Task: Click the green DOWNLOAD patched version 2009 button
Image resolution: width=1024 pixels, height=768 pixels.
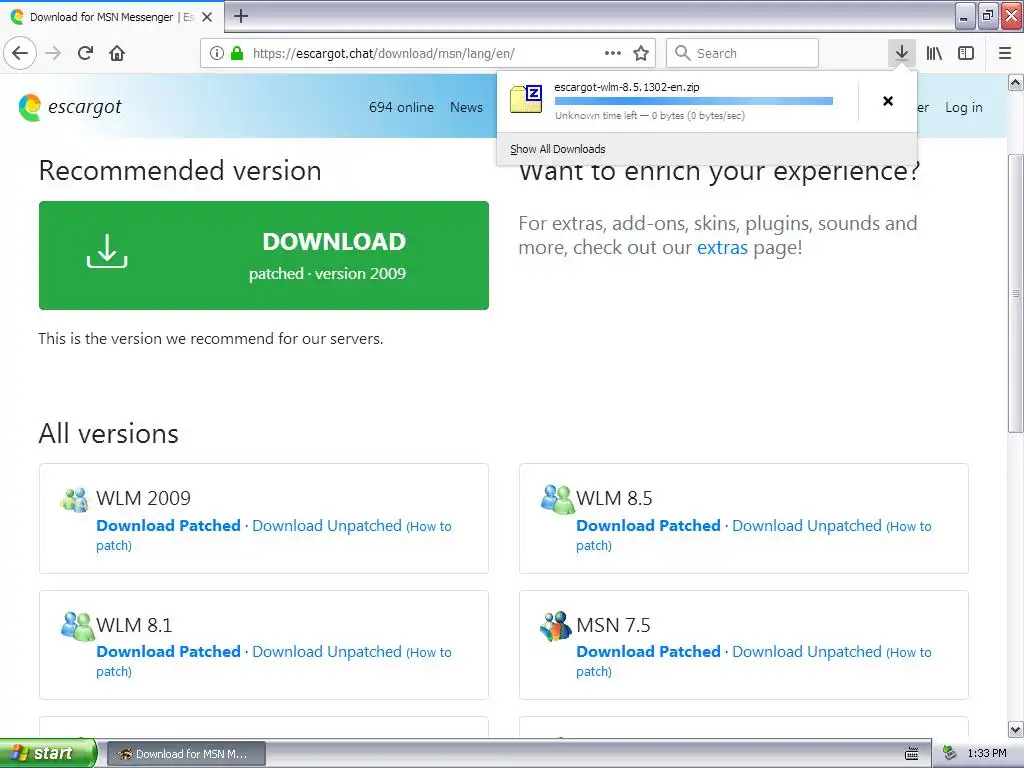Action: click(264, 255)
